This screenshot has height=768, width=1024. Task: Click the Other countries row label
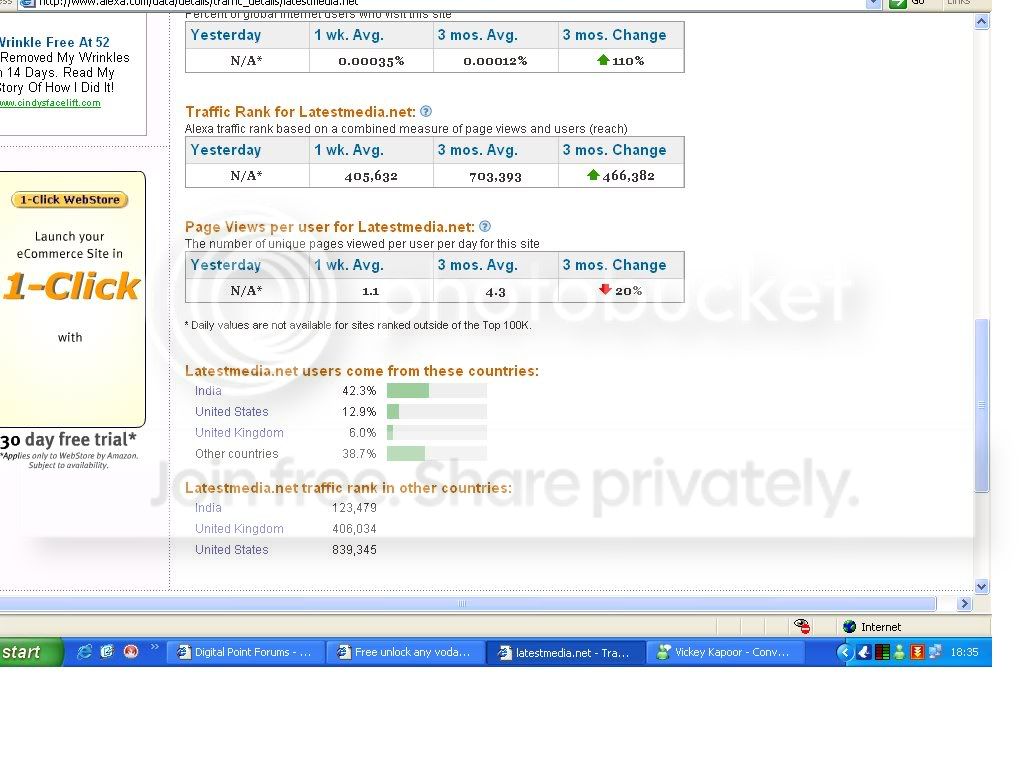pyautogui.click(x=236, y=453)
